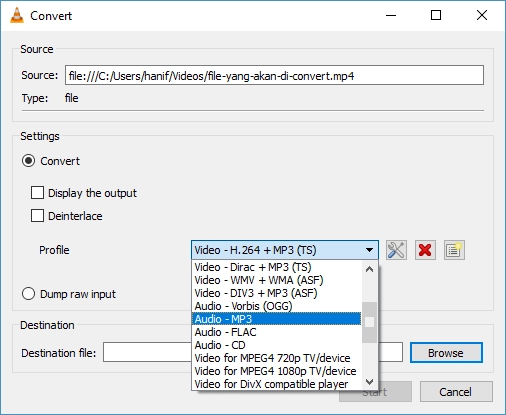506x415 pixels.
Task: Maximize the Convert window
Action: 436,15
